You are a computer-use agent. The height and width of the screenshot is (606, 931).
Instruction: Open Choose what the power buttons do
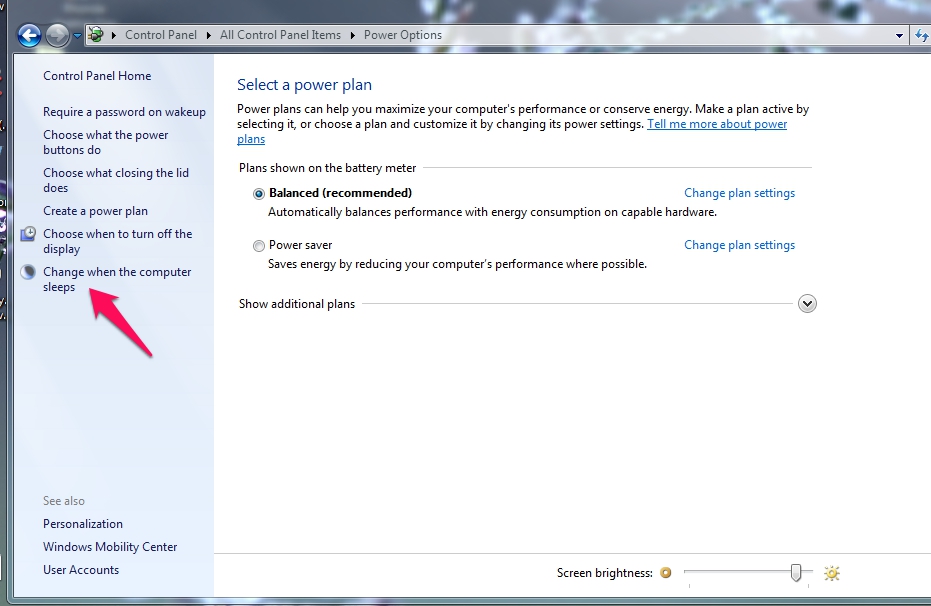106,142
